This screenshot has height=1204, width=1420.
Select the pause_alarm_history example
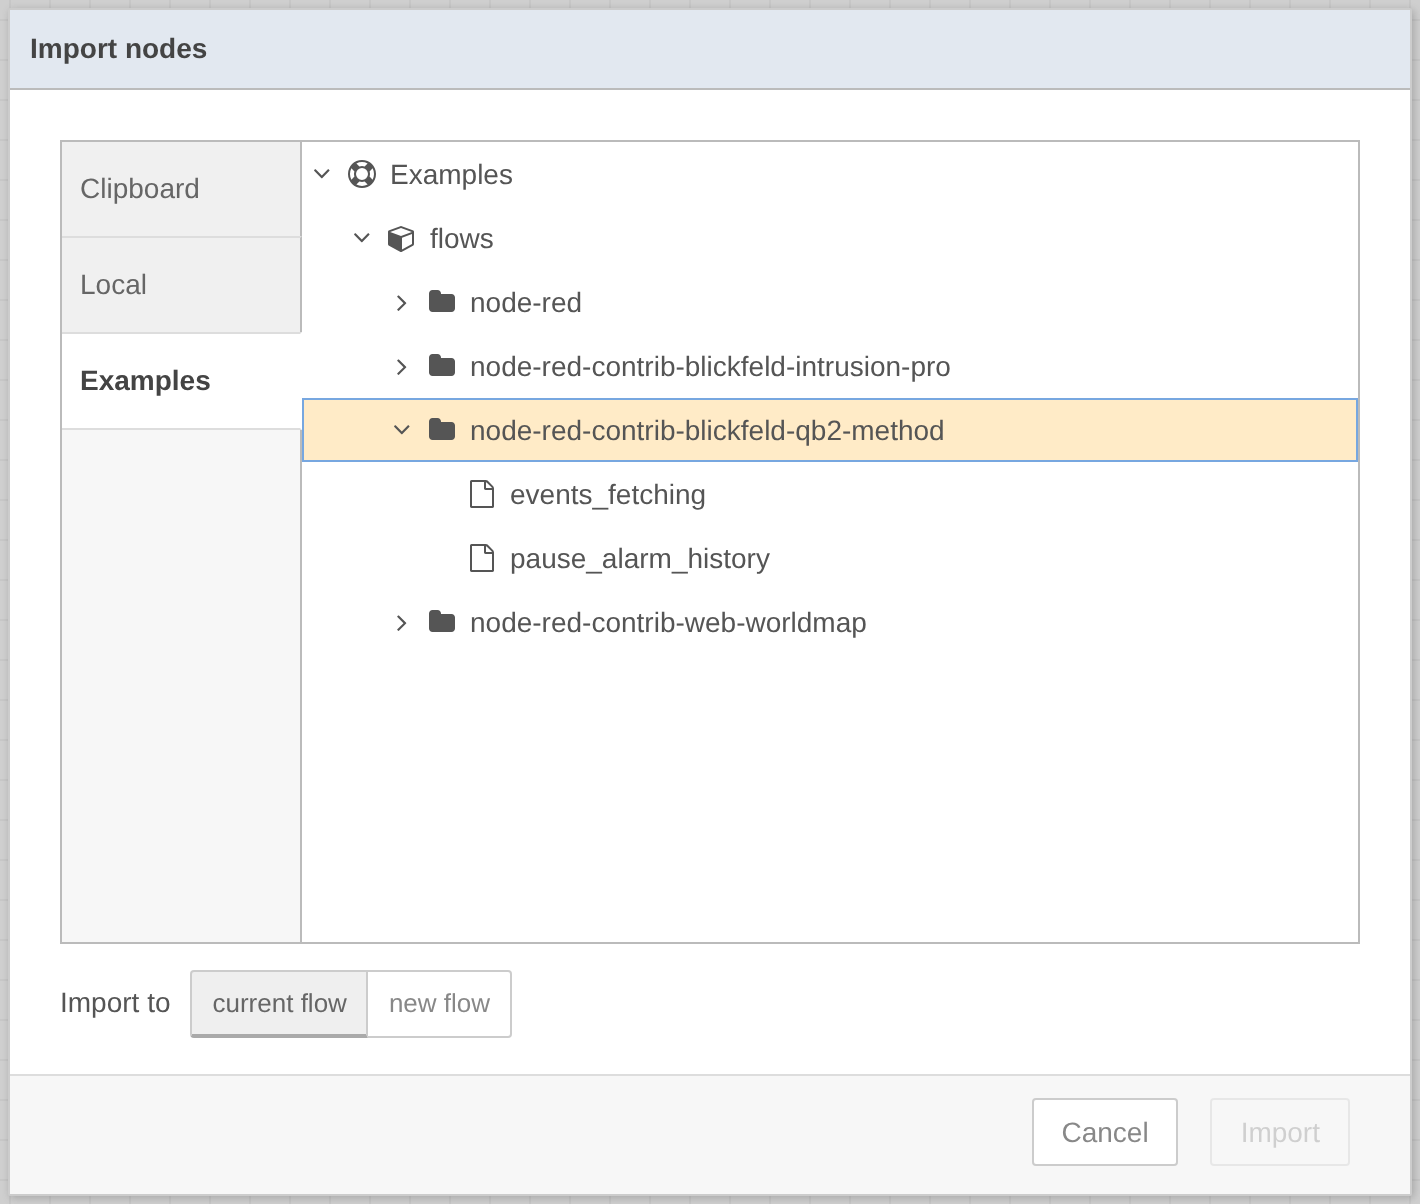tap(640, 558)
